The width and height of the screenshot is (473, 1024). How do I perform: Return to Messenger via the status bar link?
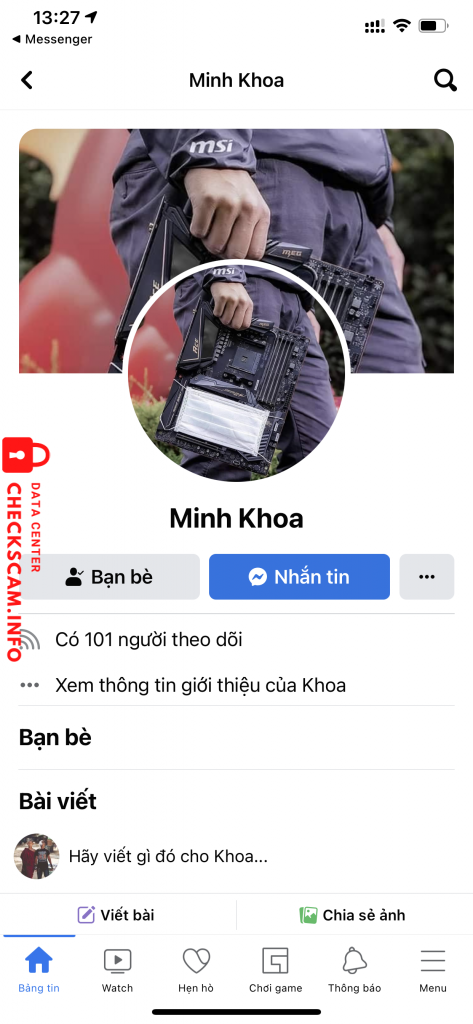point(52,39)
